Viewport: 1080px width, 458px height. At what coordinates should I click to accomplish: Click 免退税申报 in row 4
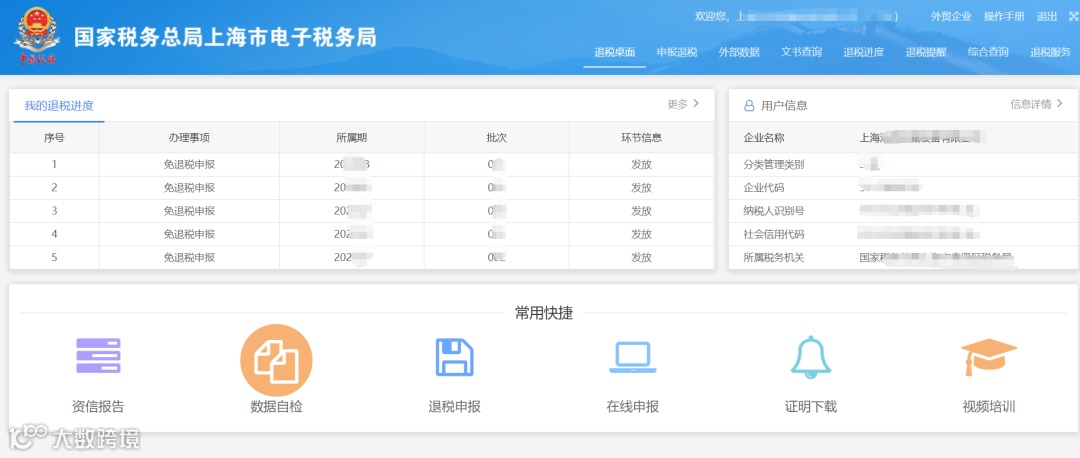coord(189,234)
